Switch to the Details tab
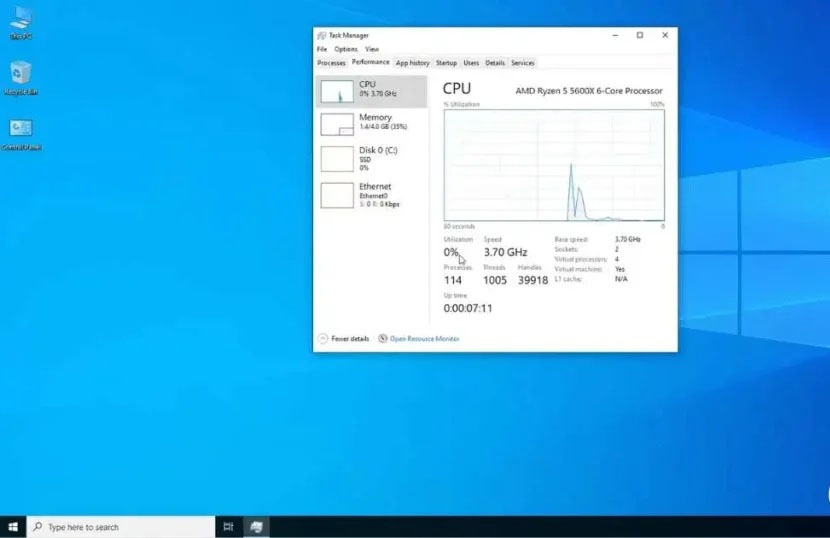Viewport: 830px width, 538px height. click(x=495, y=63)
